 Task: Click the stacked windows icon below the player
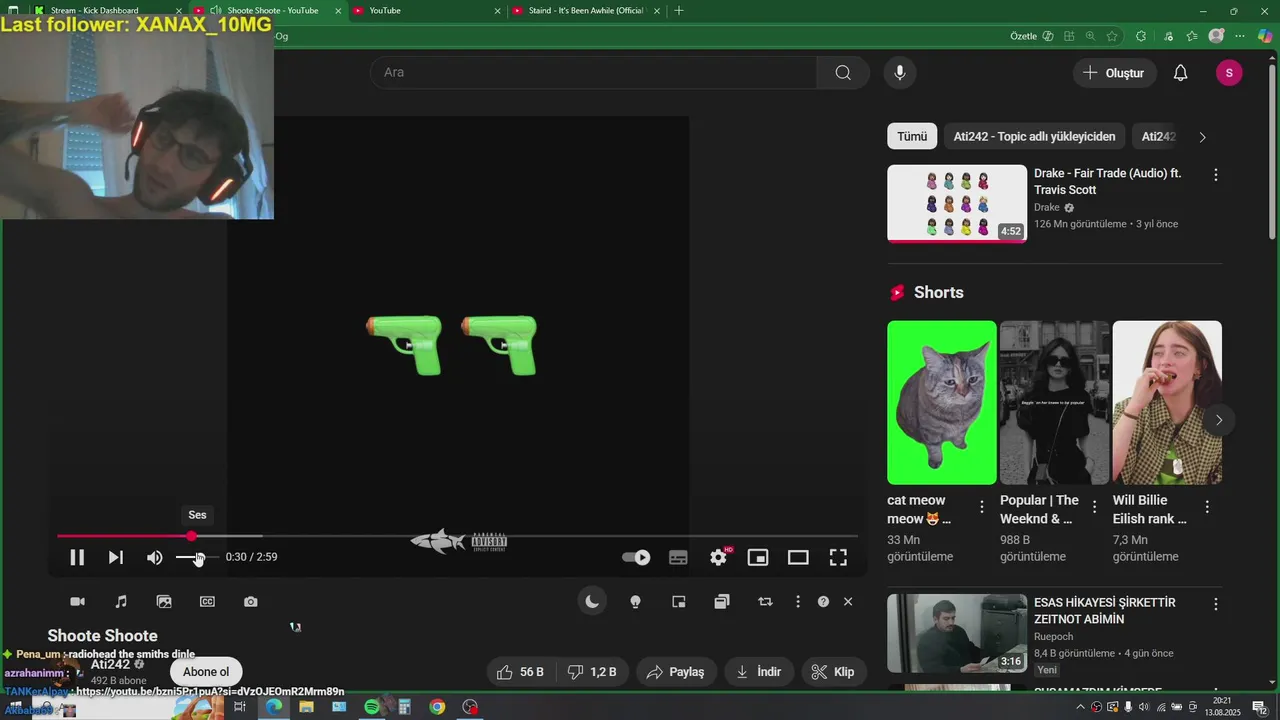click(722, 601)
